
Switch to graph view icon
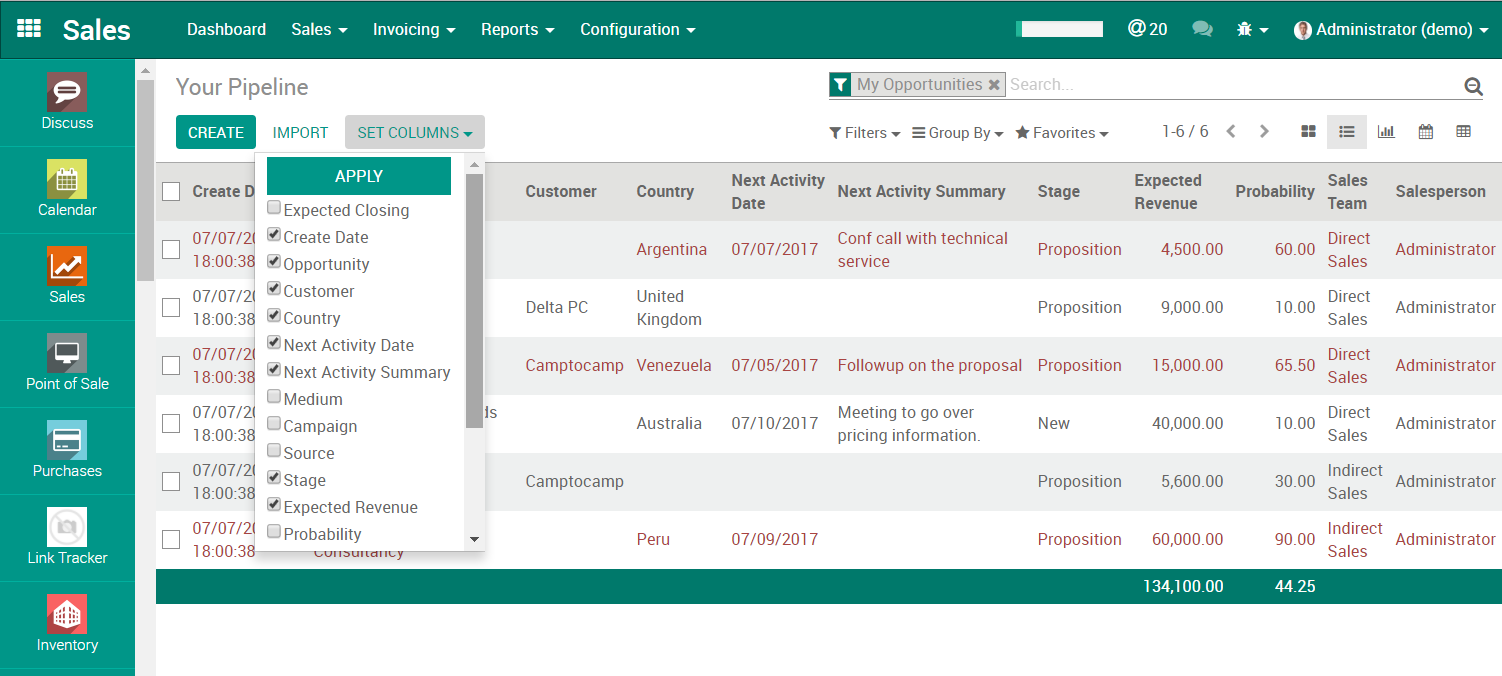pyautogui.click(x=1386, y=132)
